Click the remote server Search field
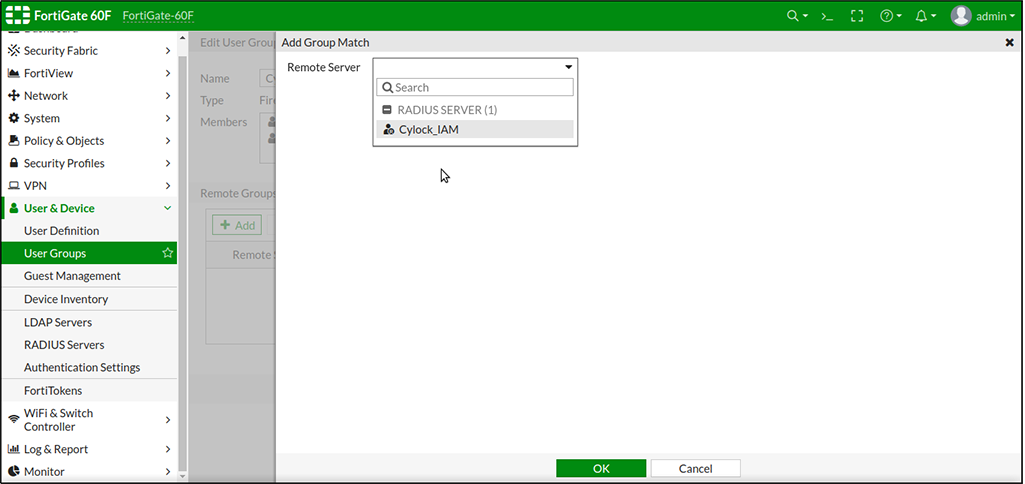The image size is (1025, 484). click(480, 88)
